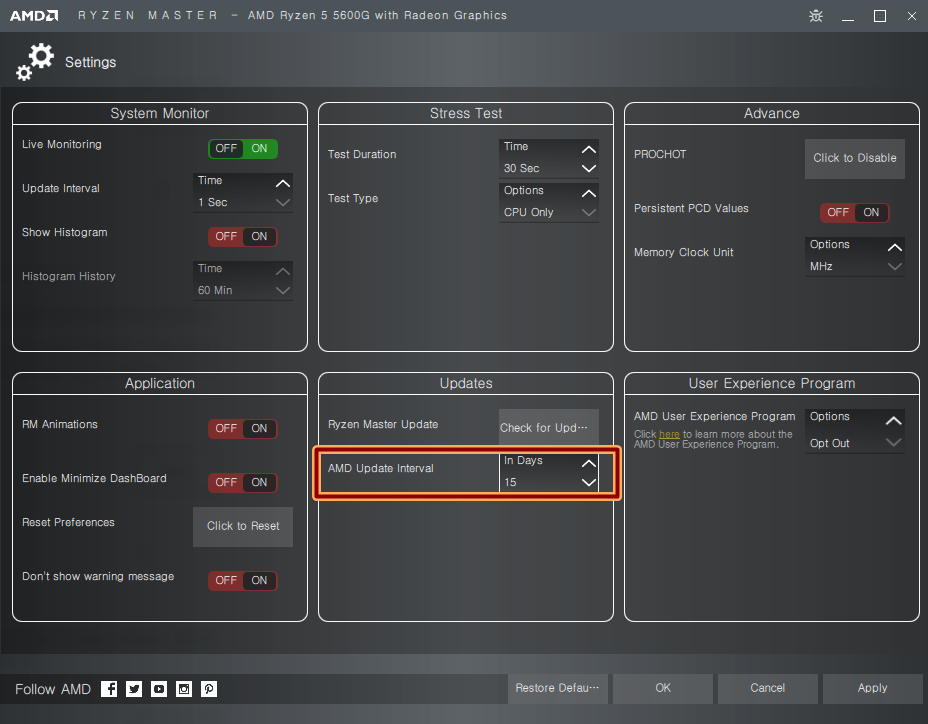Open AMD's YouTube channel

[x=158, y=689]
